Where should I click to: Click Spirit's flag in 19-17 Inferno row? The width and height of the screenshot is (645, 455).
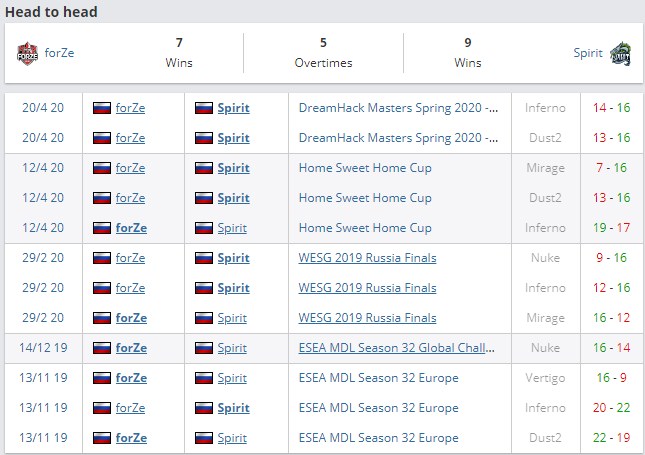pyautogui.click(x=204, y=228)
